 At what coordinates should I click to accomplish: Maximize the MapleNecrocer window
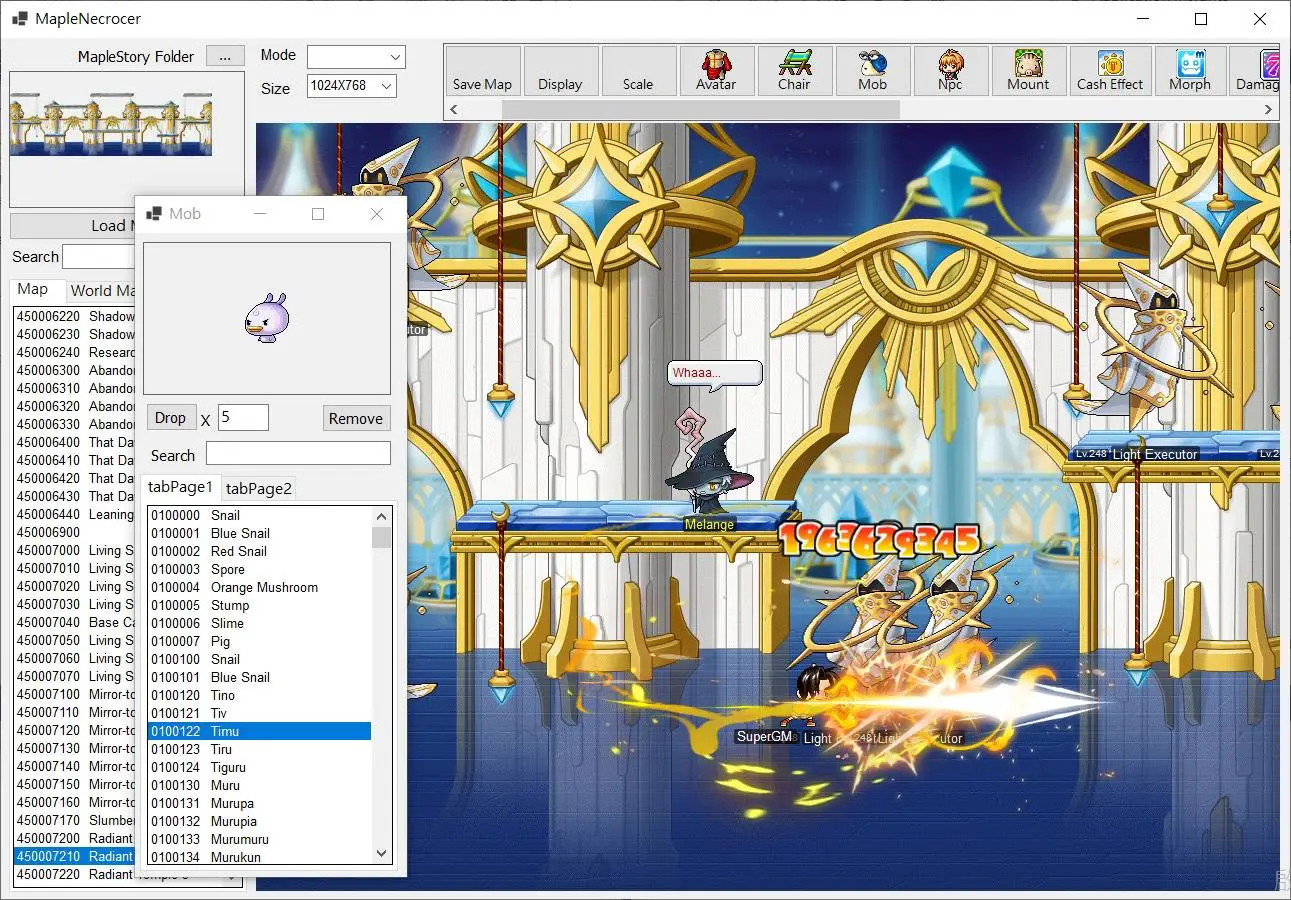click(1201, 19)
